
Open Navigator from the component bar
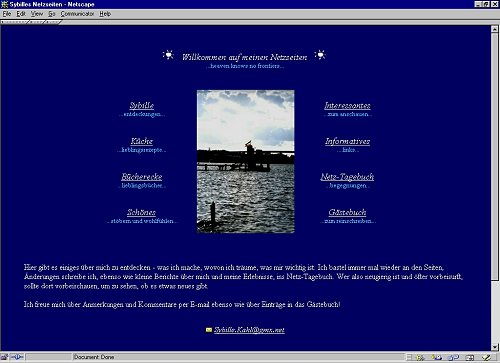tap(420, 358)
